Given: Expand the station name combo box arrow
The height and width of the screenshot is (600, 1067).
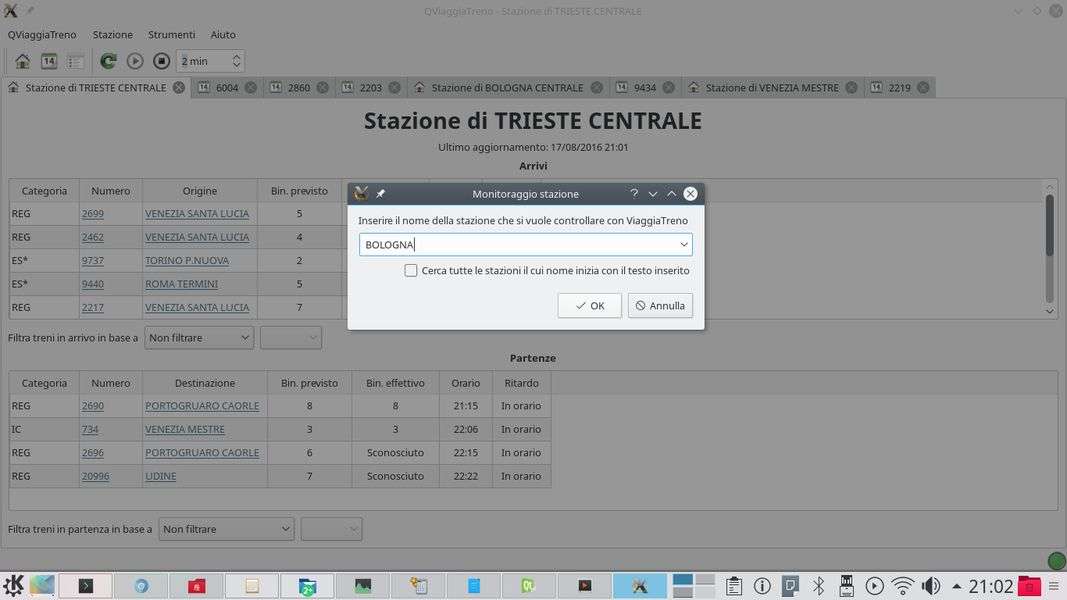Looking at the screenshot, I should coord(684,245).
